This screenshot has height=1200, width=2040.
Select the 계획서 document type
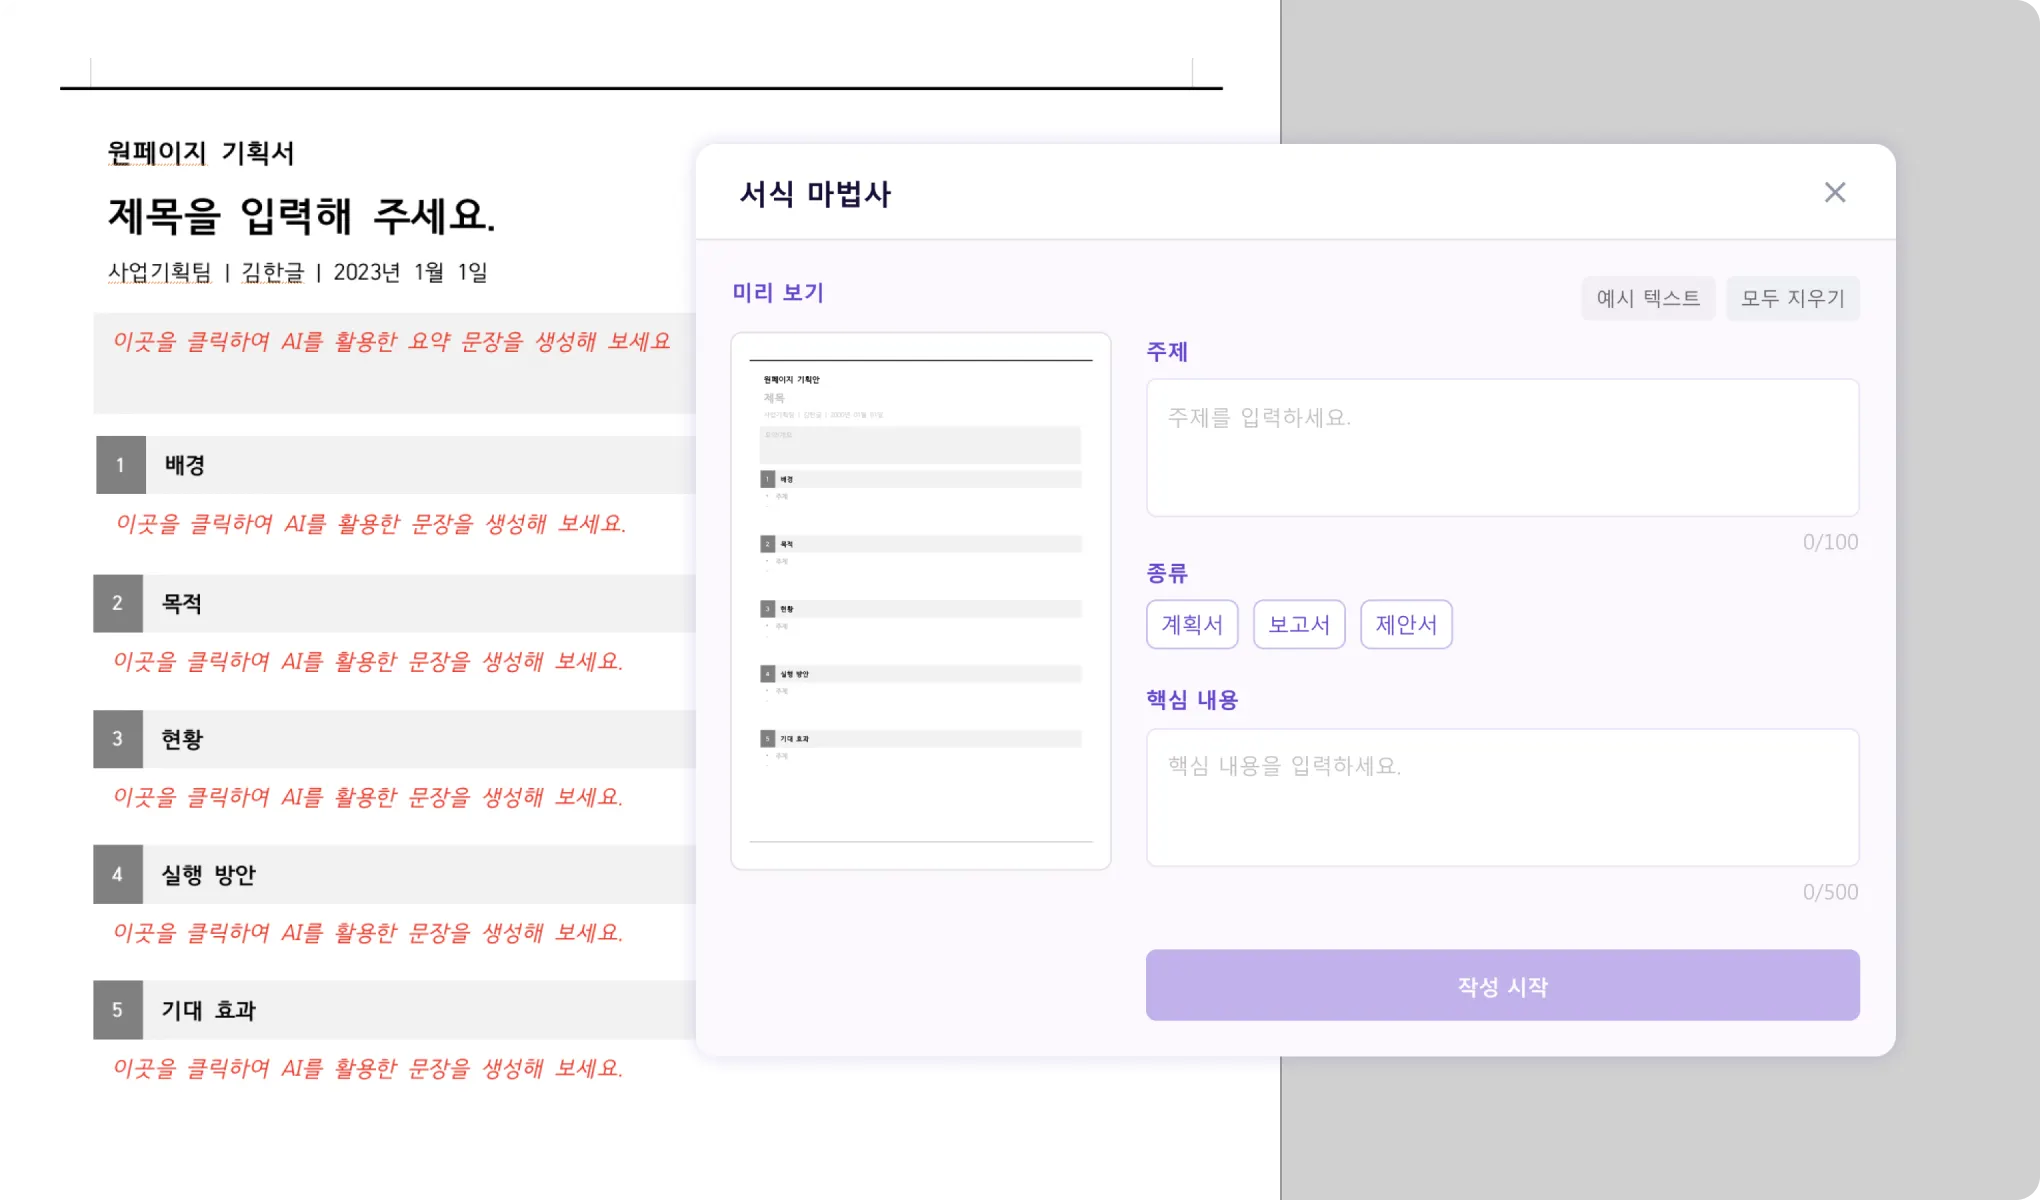[1192, 625]
